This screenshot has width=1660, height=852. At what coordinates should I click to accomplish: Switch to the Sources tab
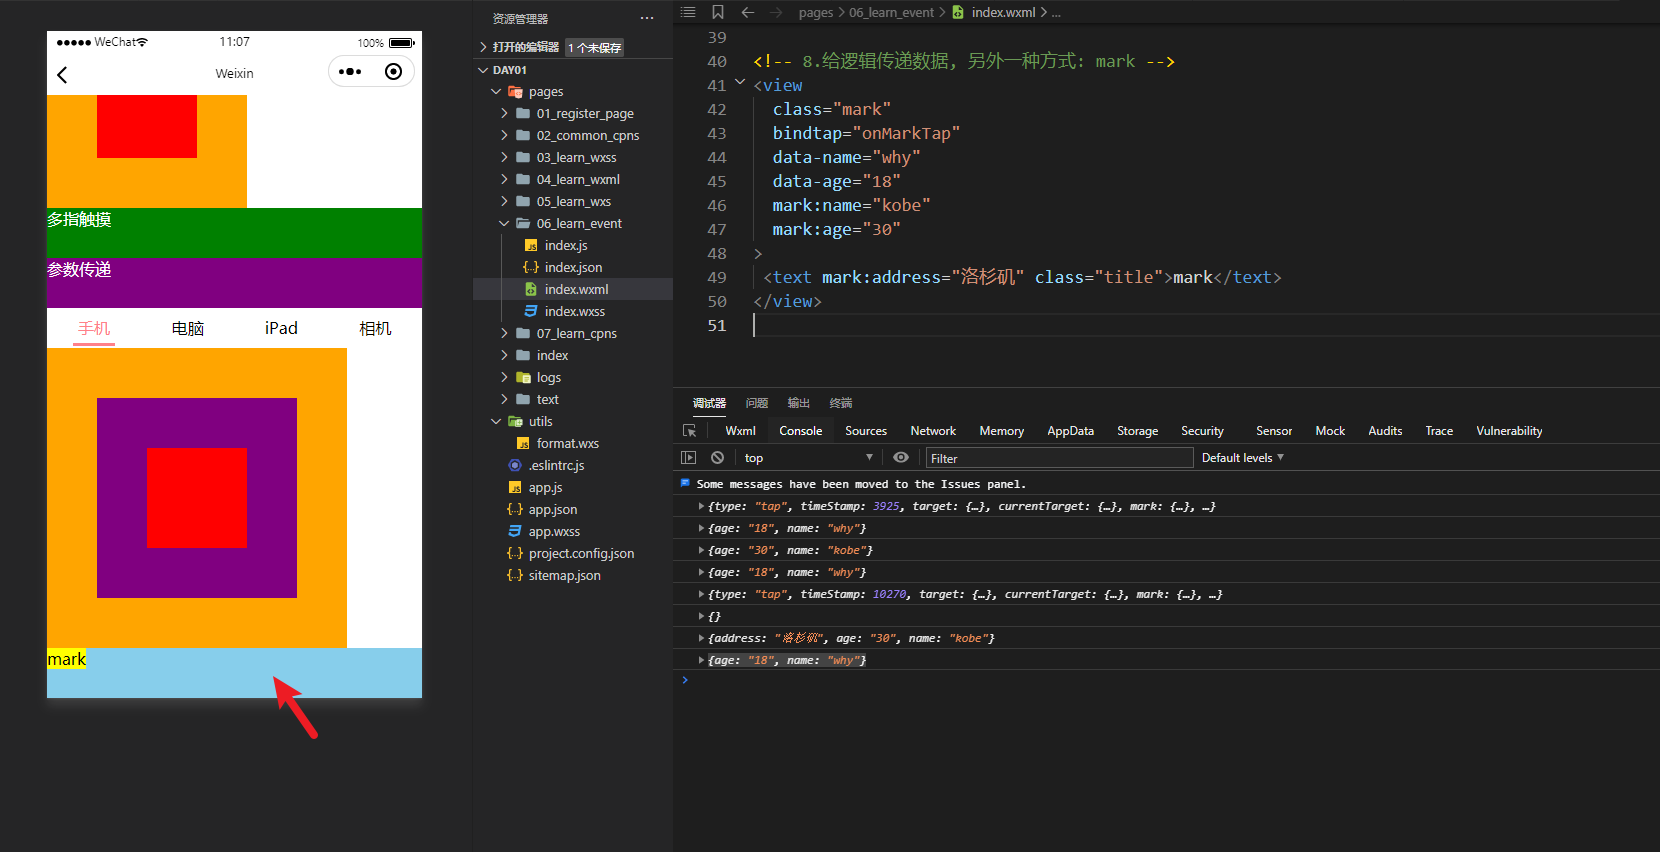(866, 431)
